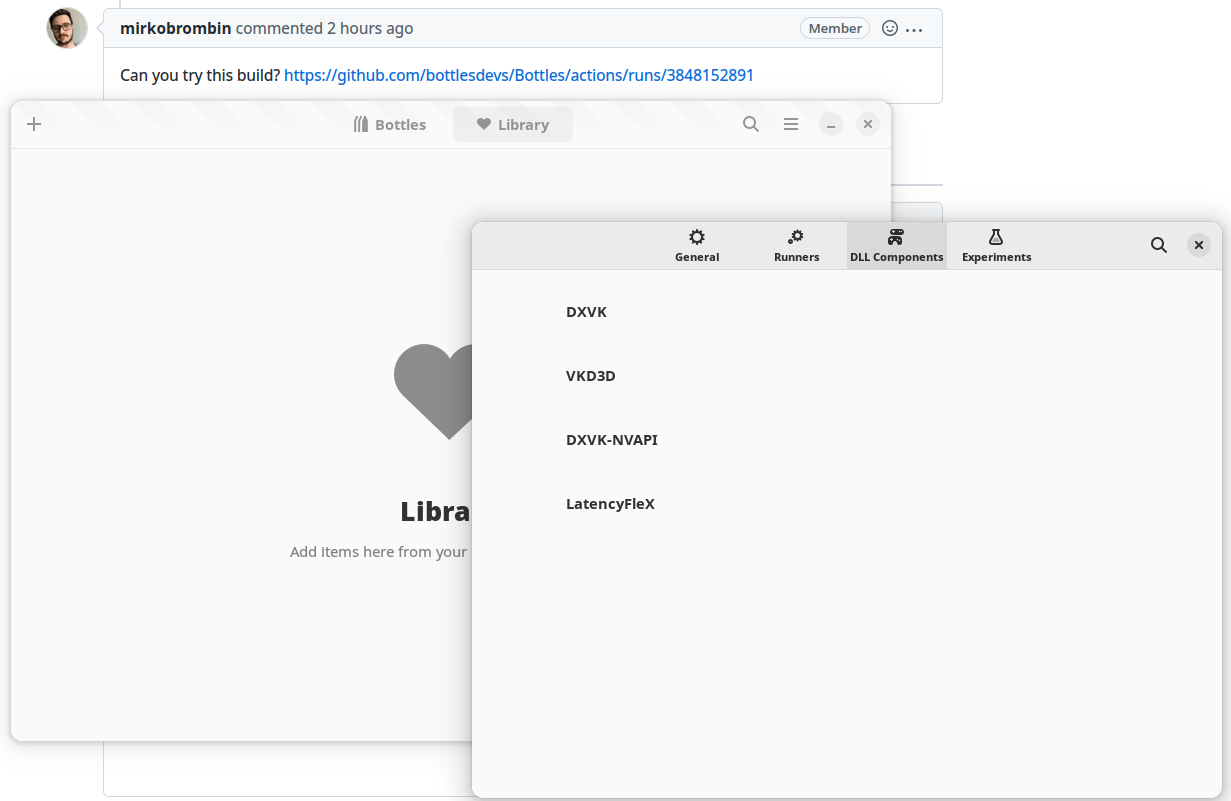Screen dimensions: 1231x801
Task: Open the emoji reaction picker on the comment
Action: click(889, 28)
